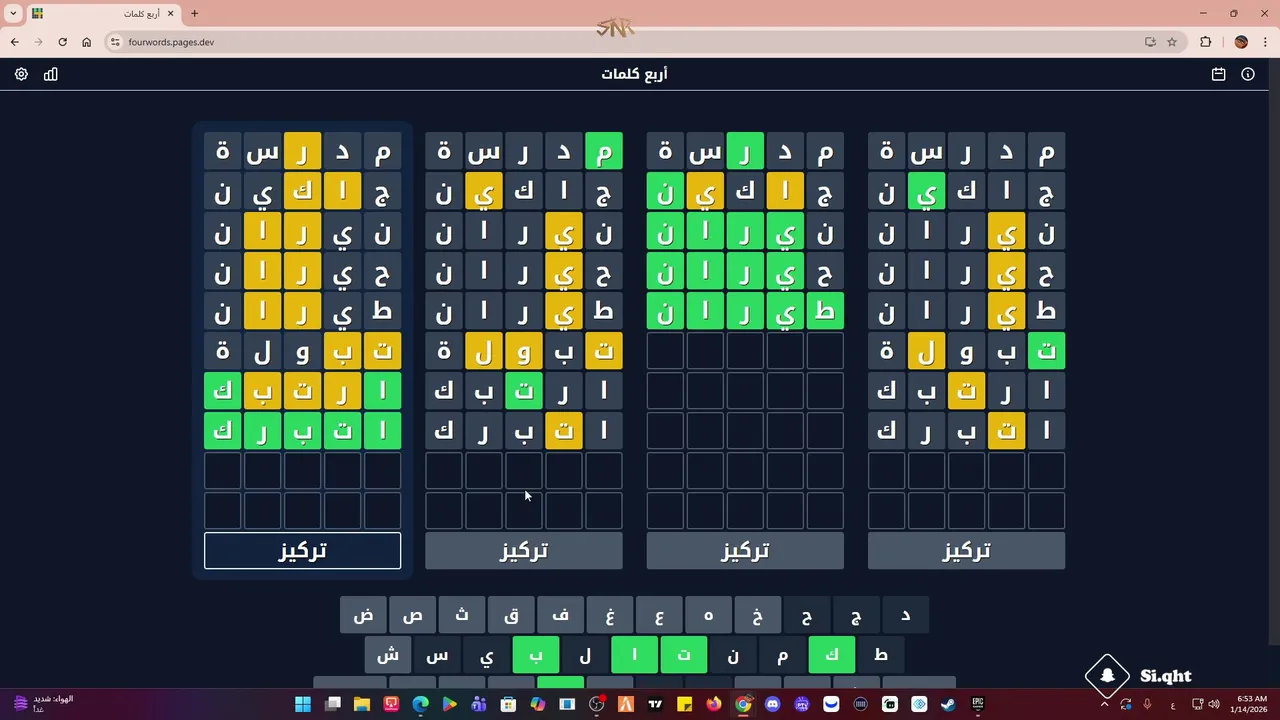Open Steam from the taskbar
1280x720 pixels.
click(x=948, y=704)
